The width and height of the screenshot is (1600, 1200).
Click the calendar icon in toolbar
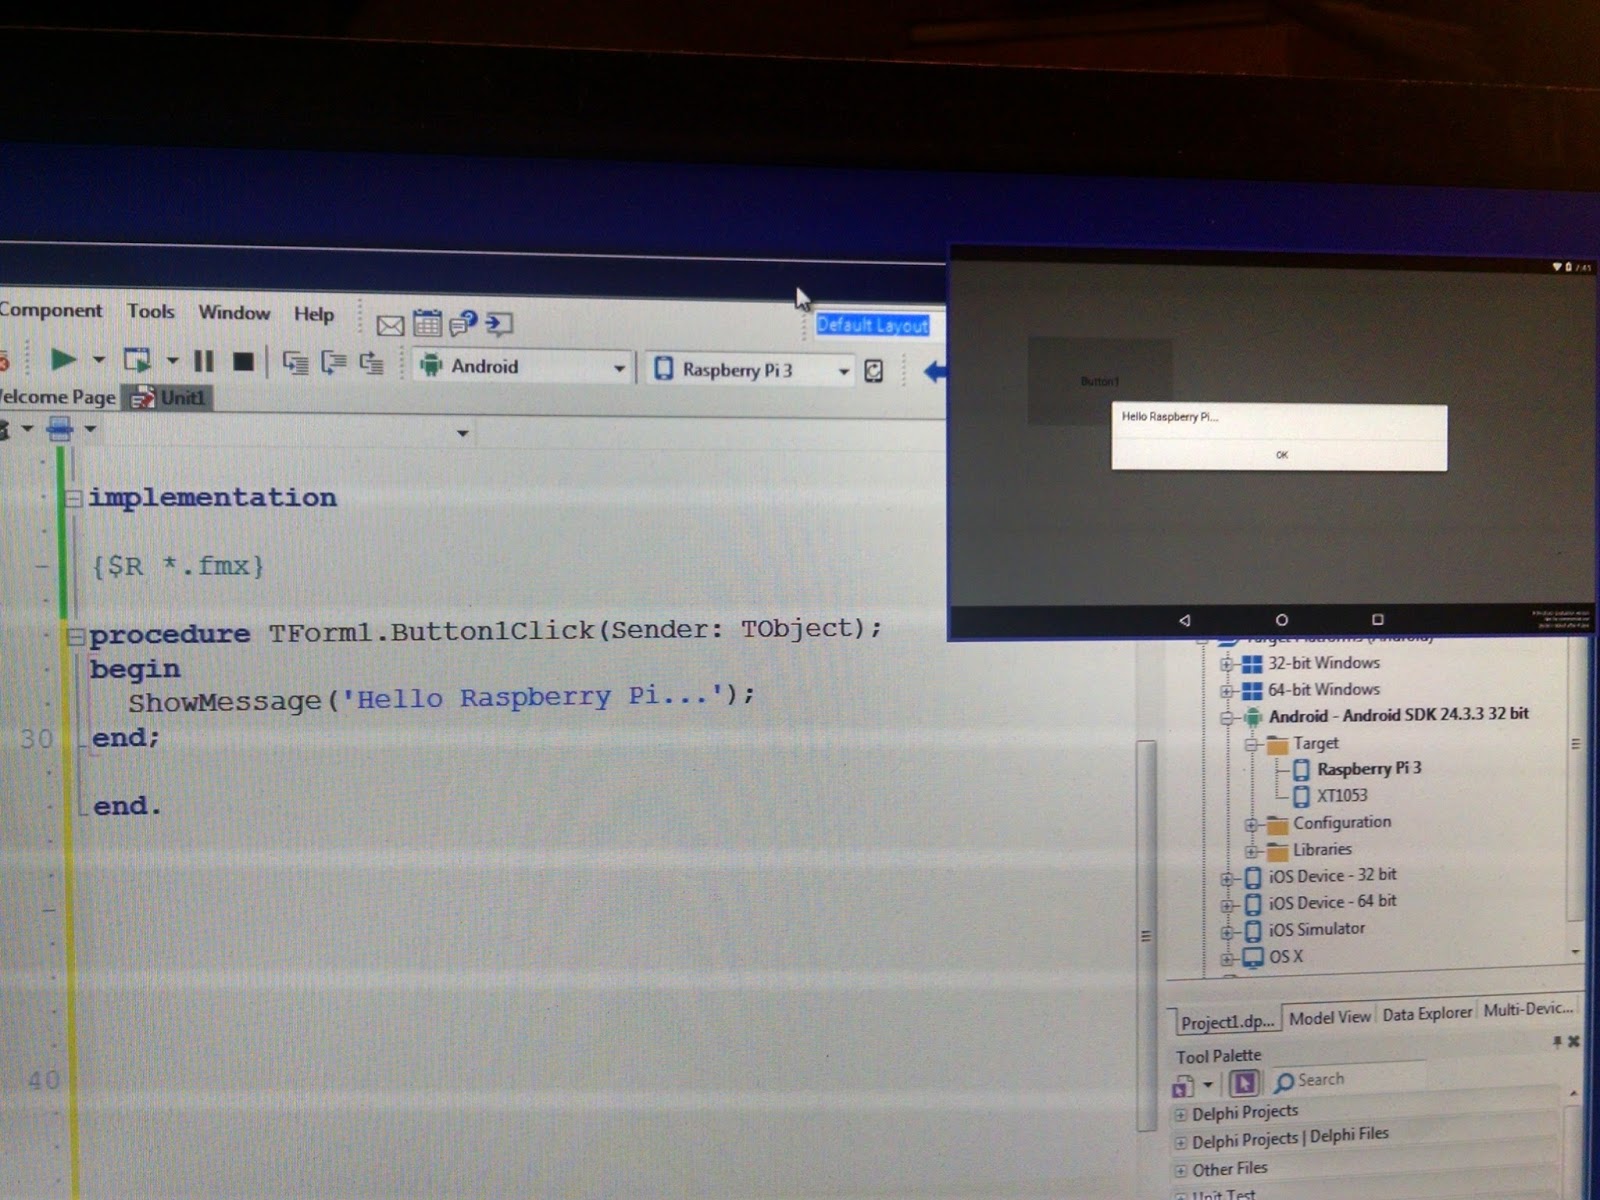427,323
